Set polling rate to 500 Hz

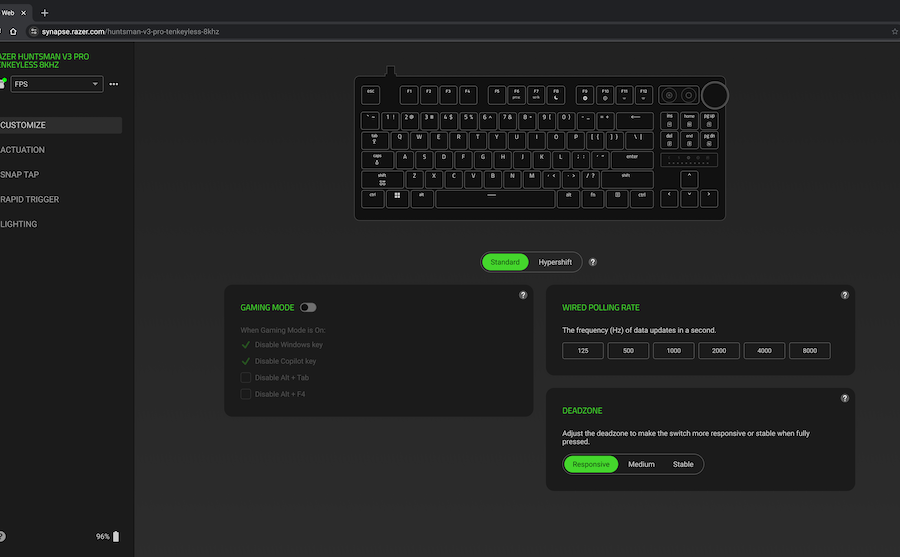(628, 350)
